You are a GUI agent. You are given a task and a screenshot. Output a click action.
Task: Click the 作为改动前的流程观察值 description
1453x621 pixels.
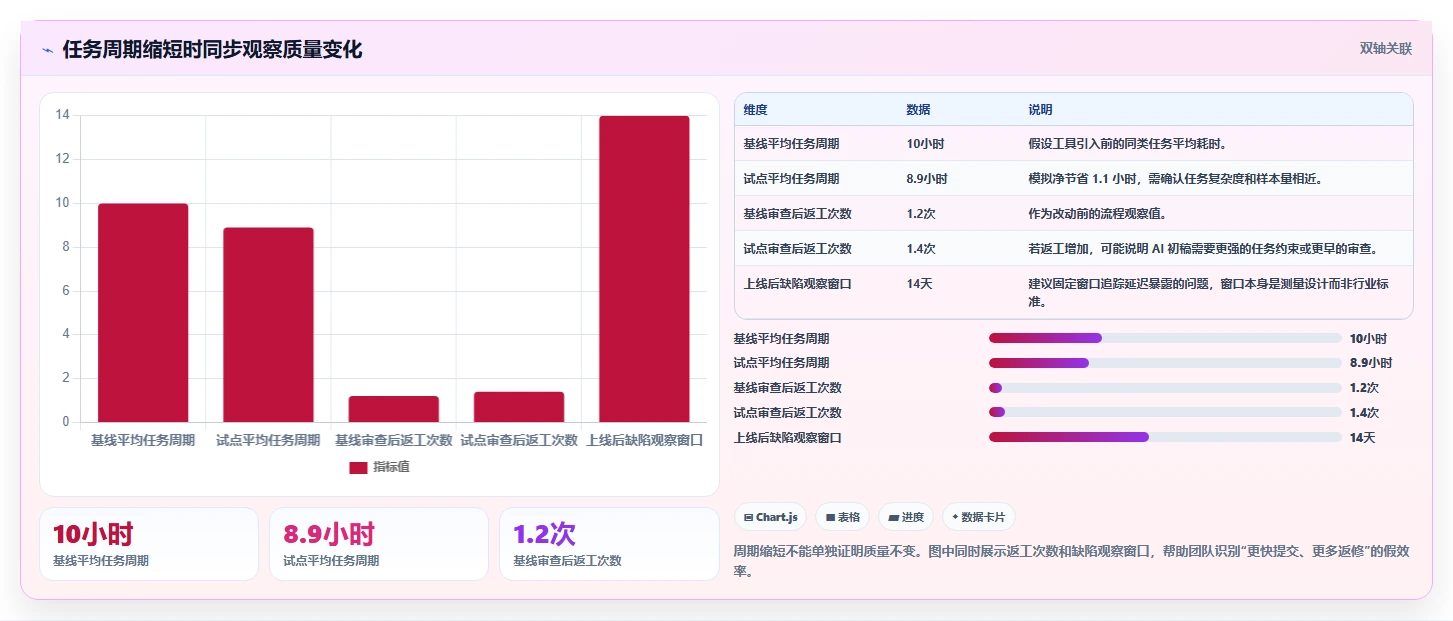[1097, 214]
